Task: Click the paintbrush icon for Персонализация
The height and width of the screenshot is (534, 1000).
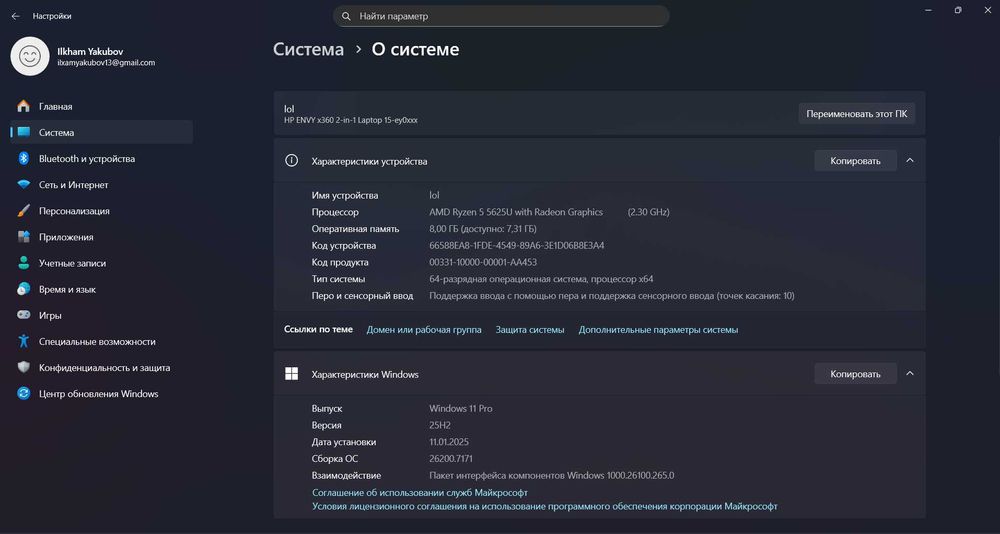Action: pyautogui.click(x=24, y=211)
